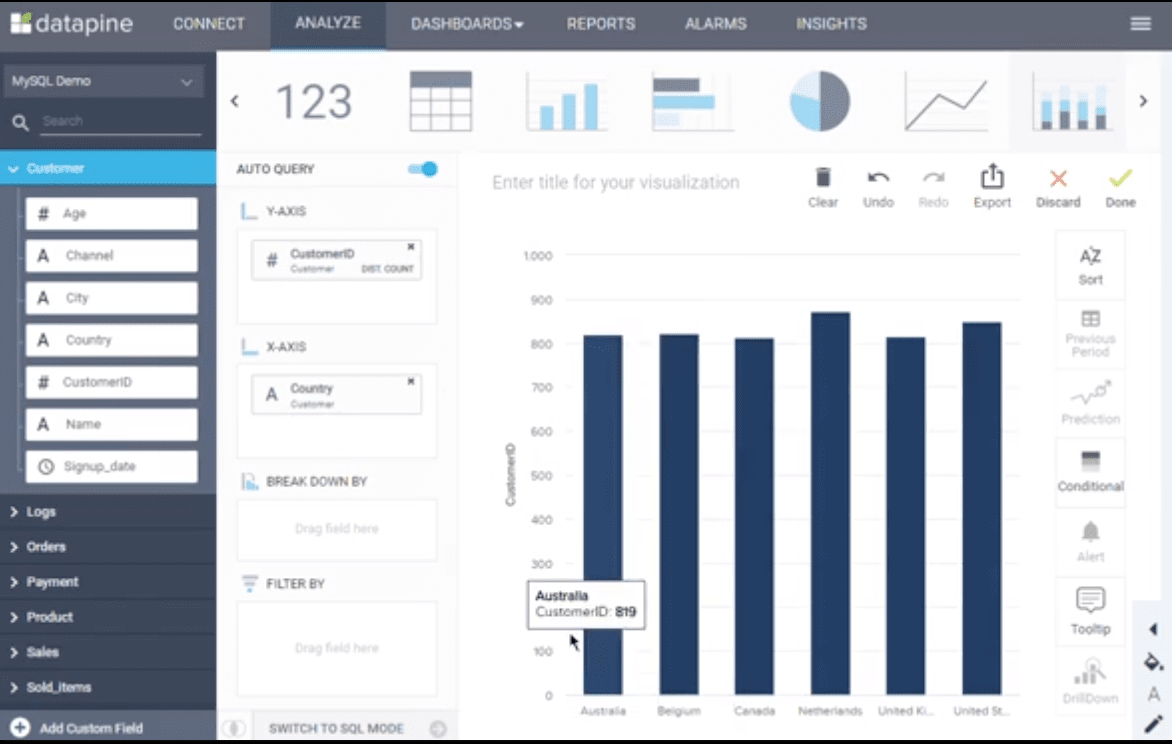Select the table visualization type
This screenshot has width=1172, height=744.
[440, 100]
